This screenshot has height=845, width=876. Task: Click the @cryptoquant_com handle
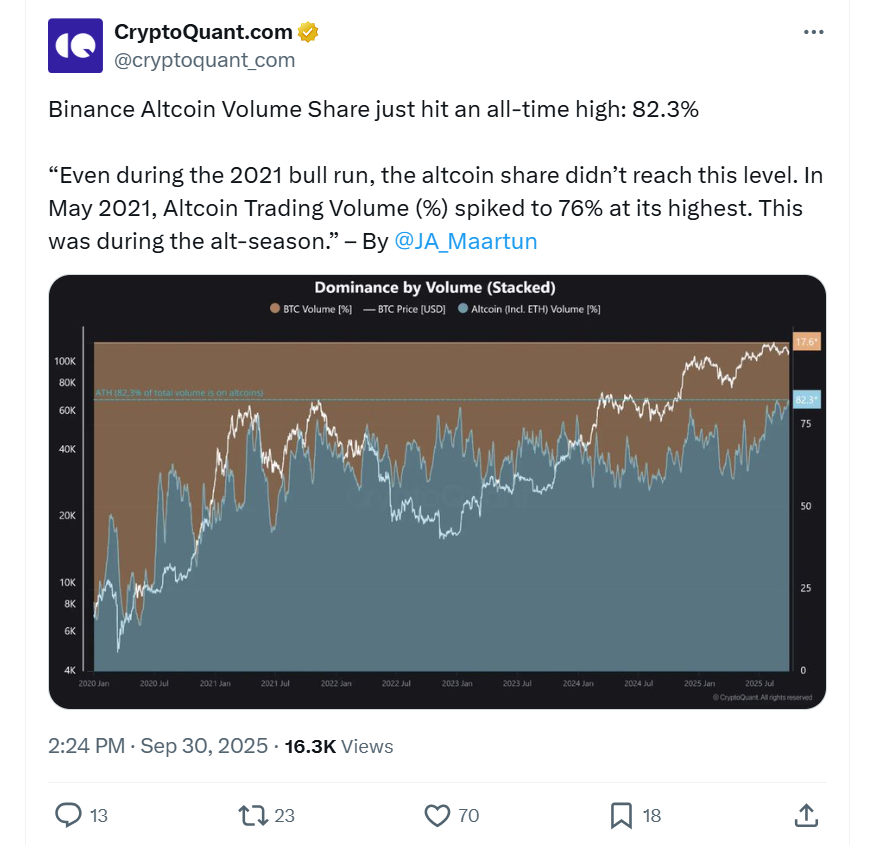point(205,60)
